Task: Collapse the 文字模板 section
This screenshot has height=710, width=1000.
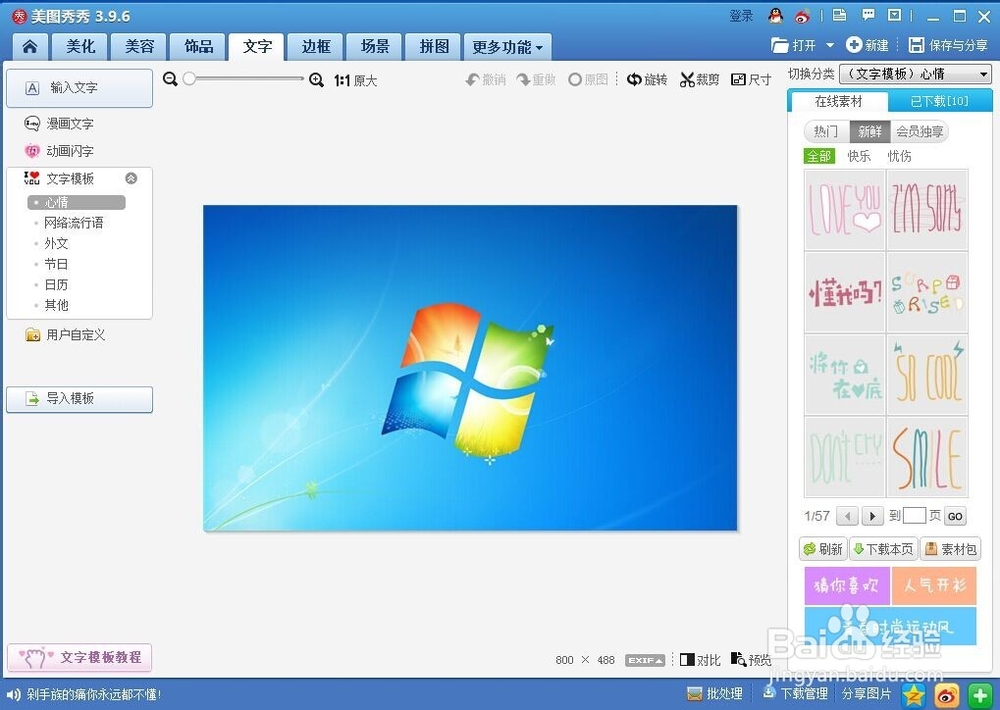Action: tap(131, 179)
